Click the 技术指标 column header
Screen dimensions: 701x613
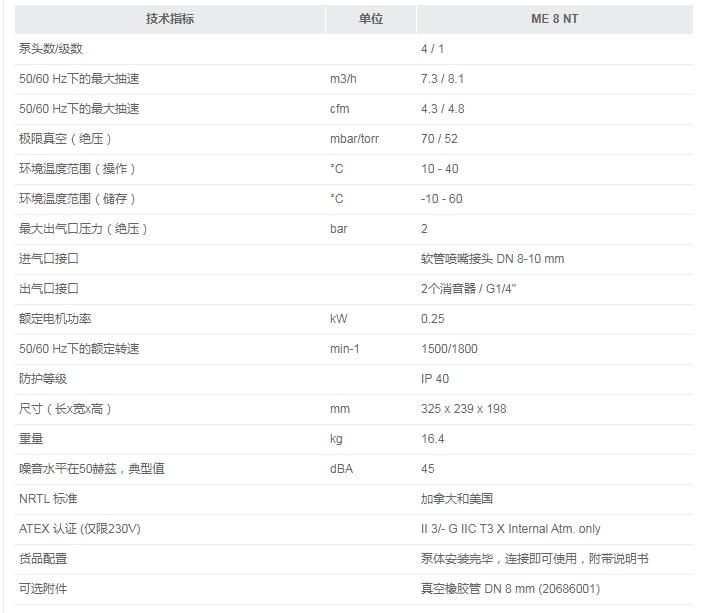pos(170,19)
